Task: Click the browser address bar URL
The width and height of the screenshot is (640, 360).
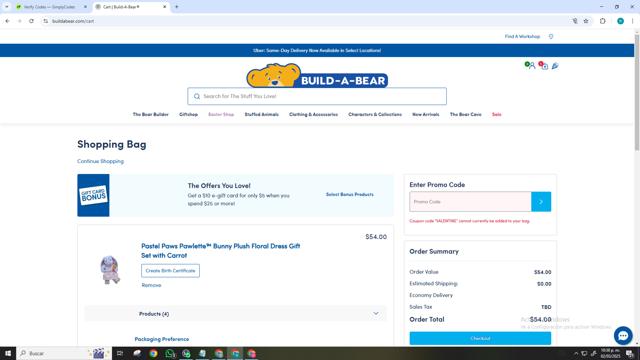Action: [73, 21]
